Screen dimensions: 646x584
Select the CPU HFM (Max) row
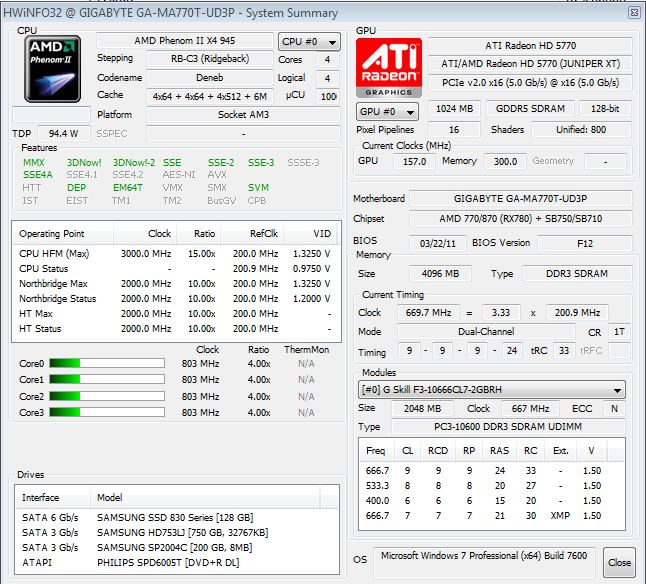point(176,254)
